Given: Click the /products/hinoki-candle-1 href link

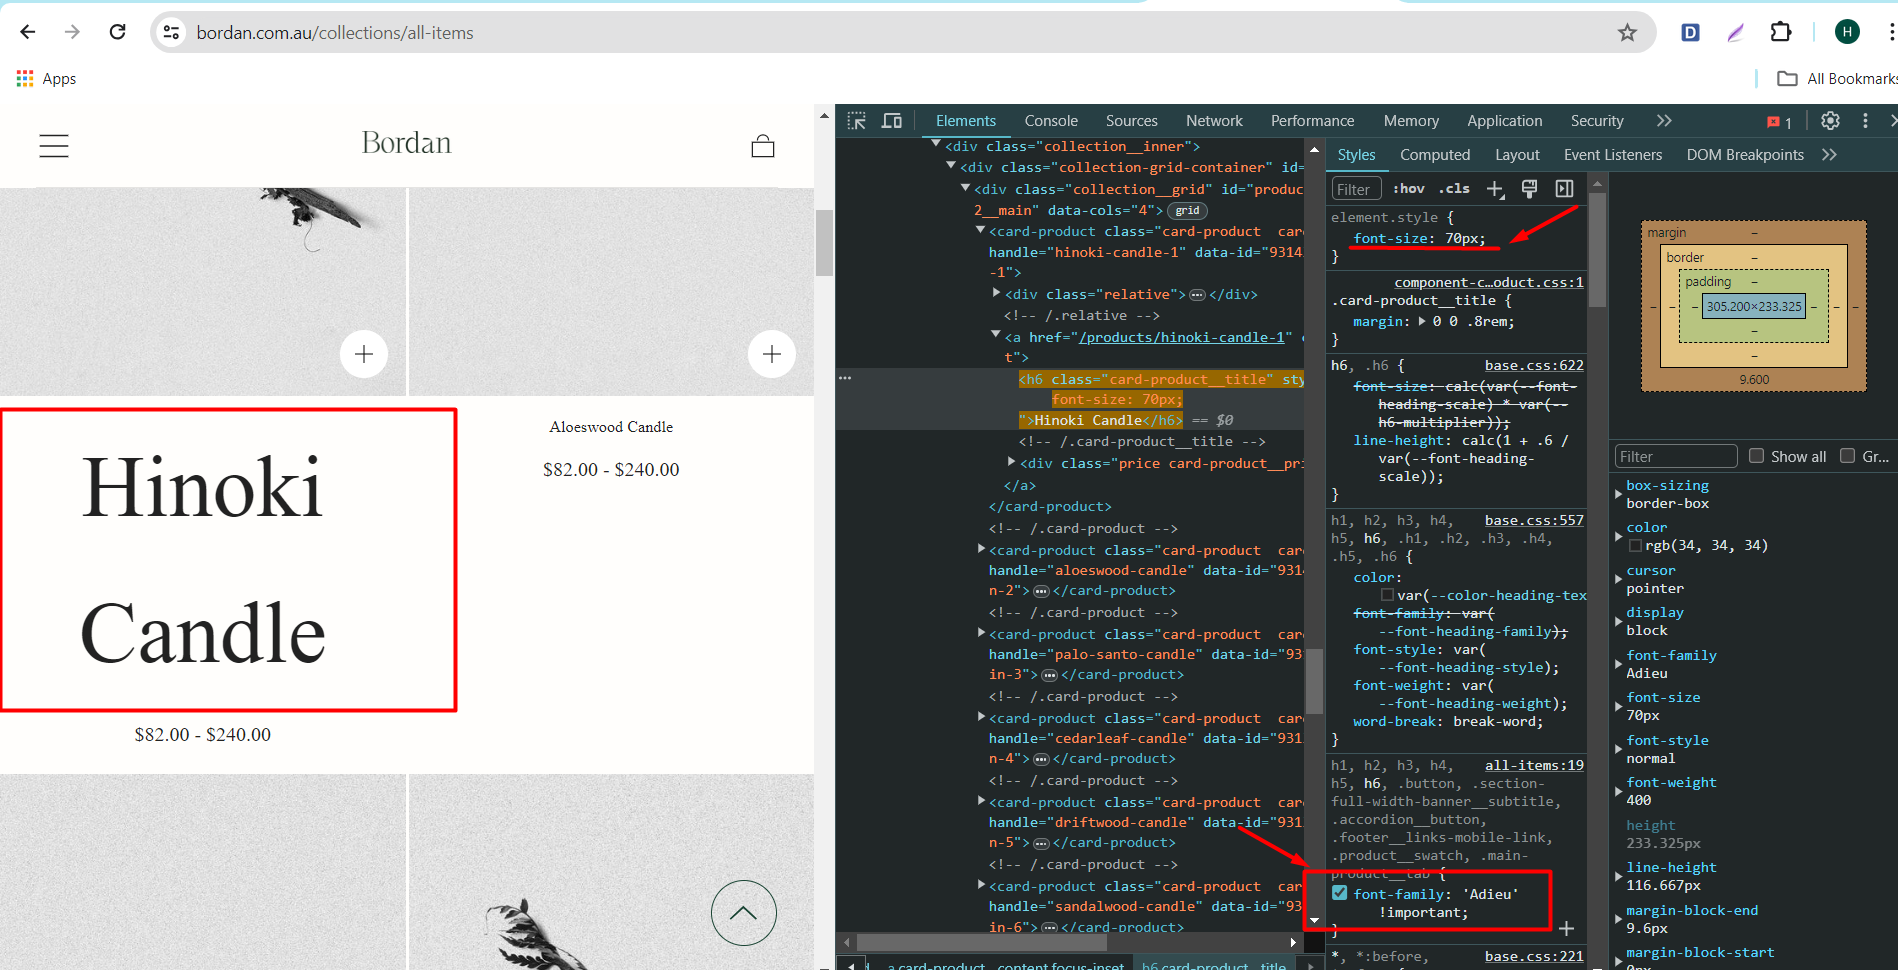Looking at the screenshot, I should (x=1181, y=338).
